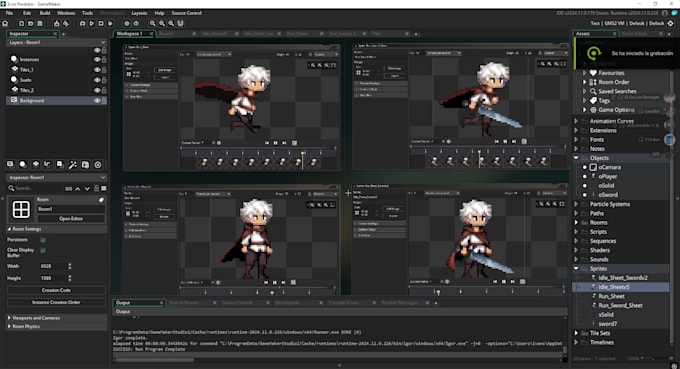Click the Instance Creation Order button
The image size is (680, 369).
click(56, 302)
